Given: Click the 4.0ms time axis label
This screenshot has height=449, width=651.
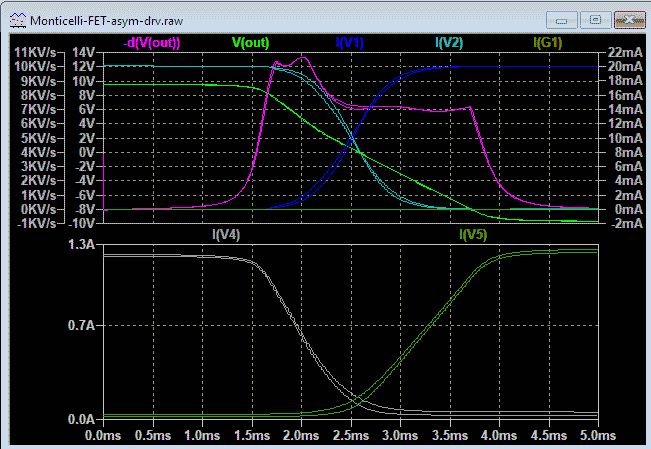Looking at the screenshot, I should (499, 436).
